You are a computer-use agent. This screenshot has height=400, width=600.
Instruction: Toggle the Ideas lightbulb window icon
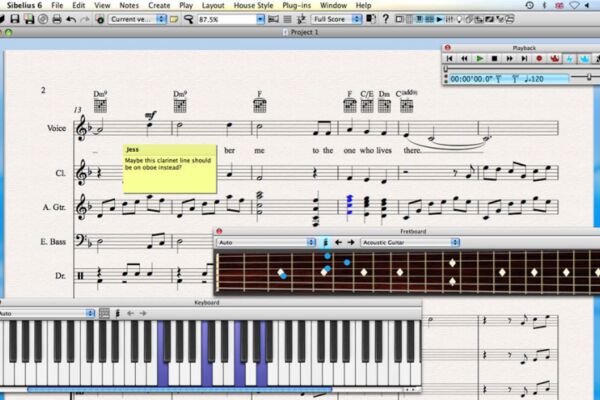(459, 19)
